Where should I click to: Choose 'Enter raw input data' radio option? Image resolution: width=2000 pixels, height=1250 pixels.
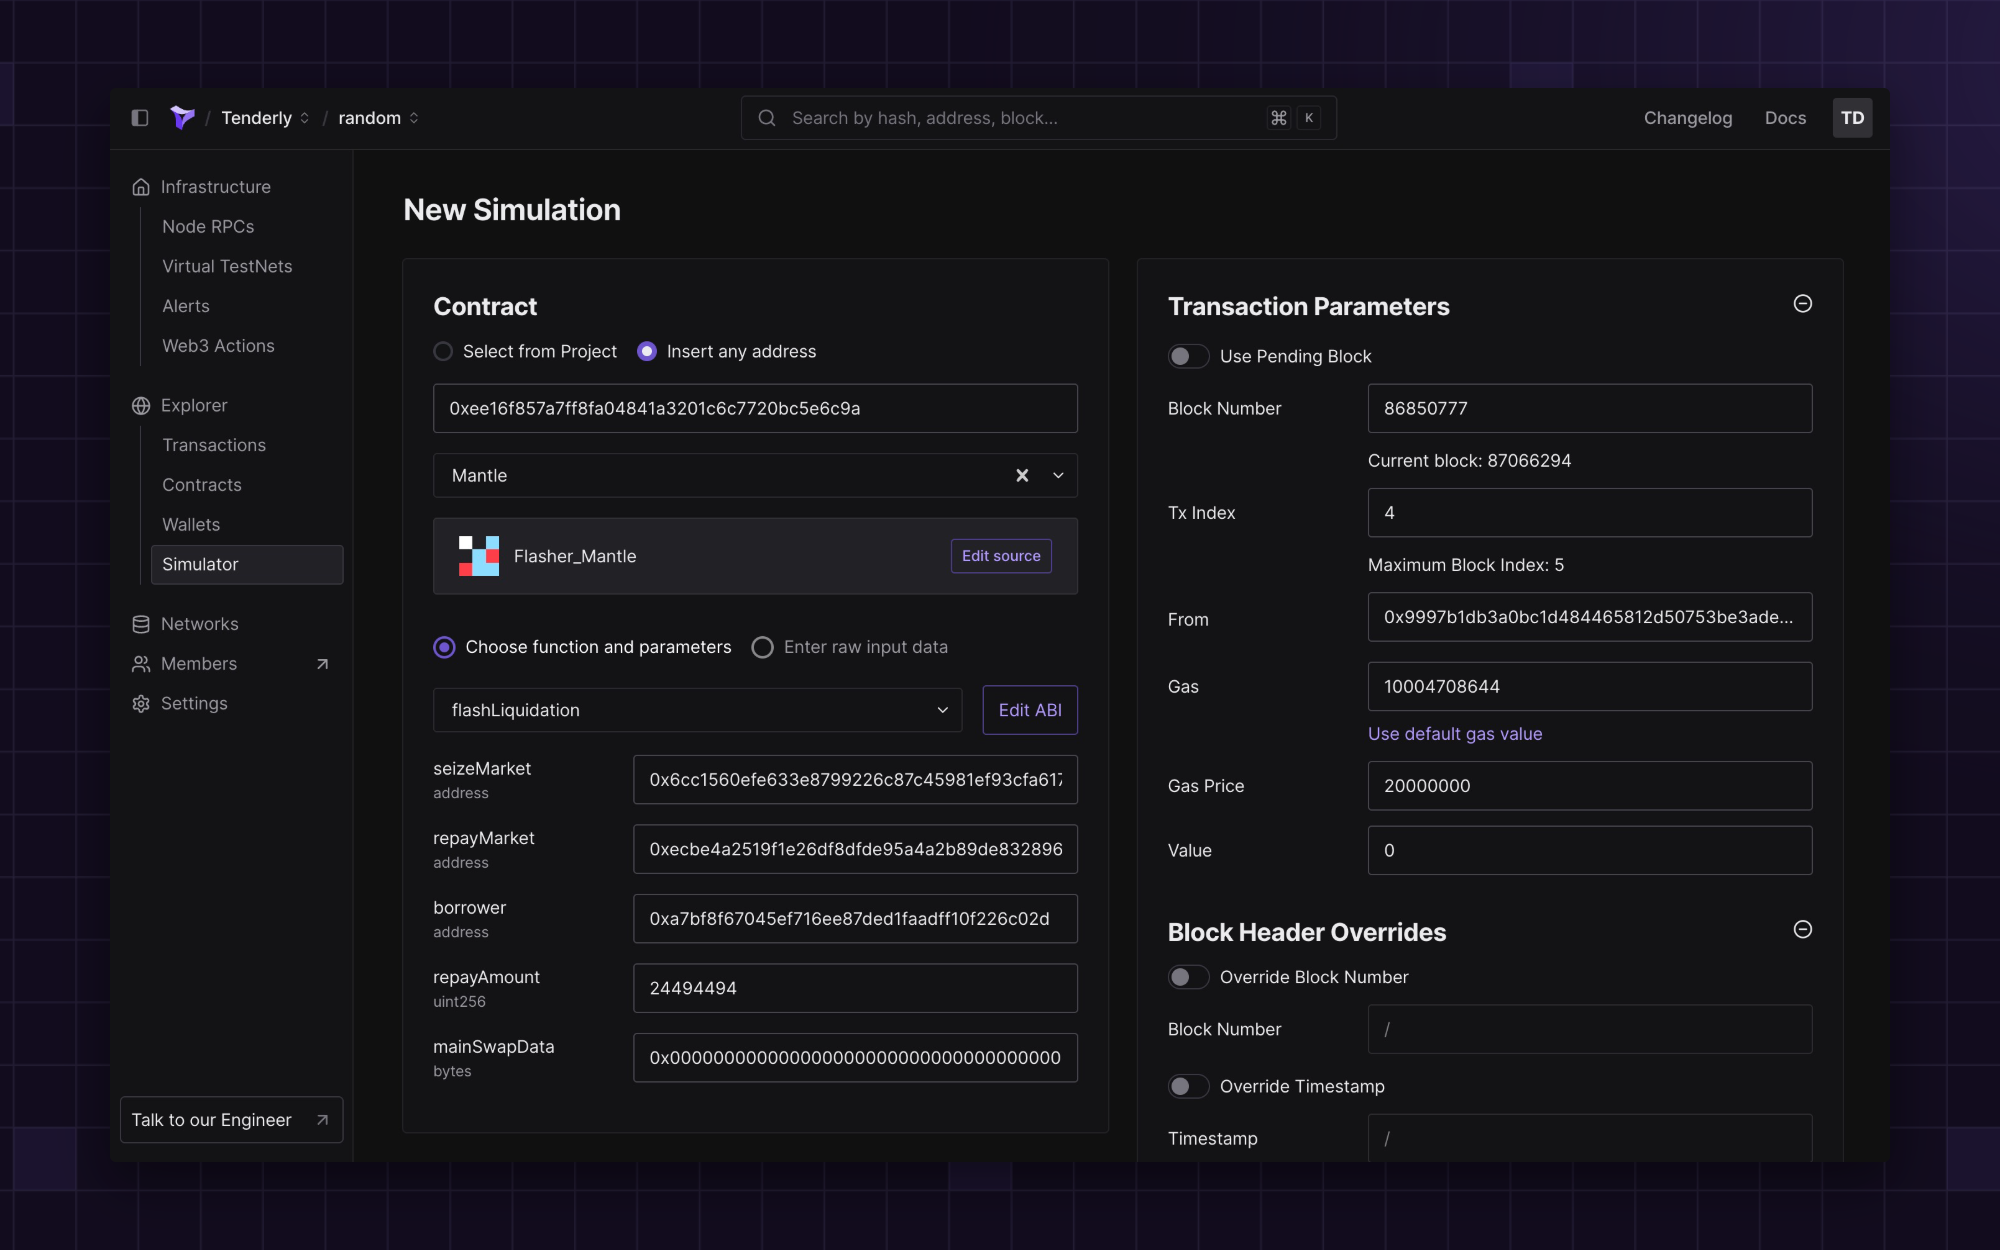[x=762, y=648]
